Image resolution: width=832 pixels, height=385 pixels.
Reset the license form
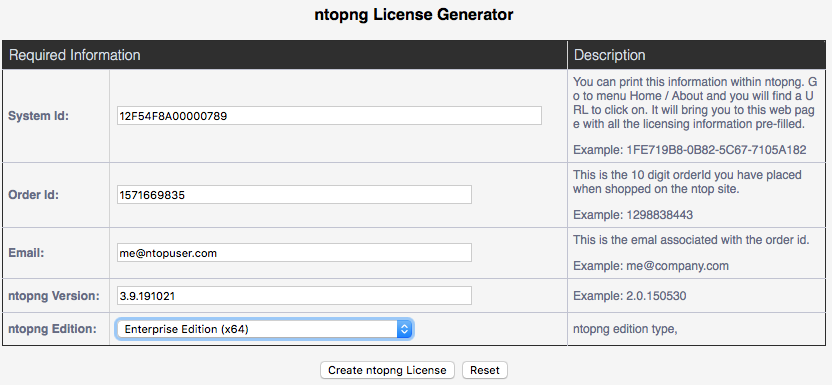point(485,370)
